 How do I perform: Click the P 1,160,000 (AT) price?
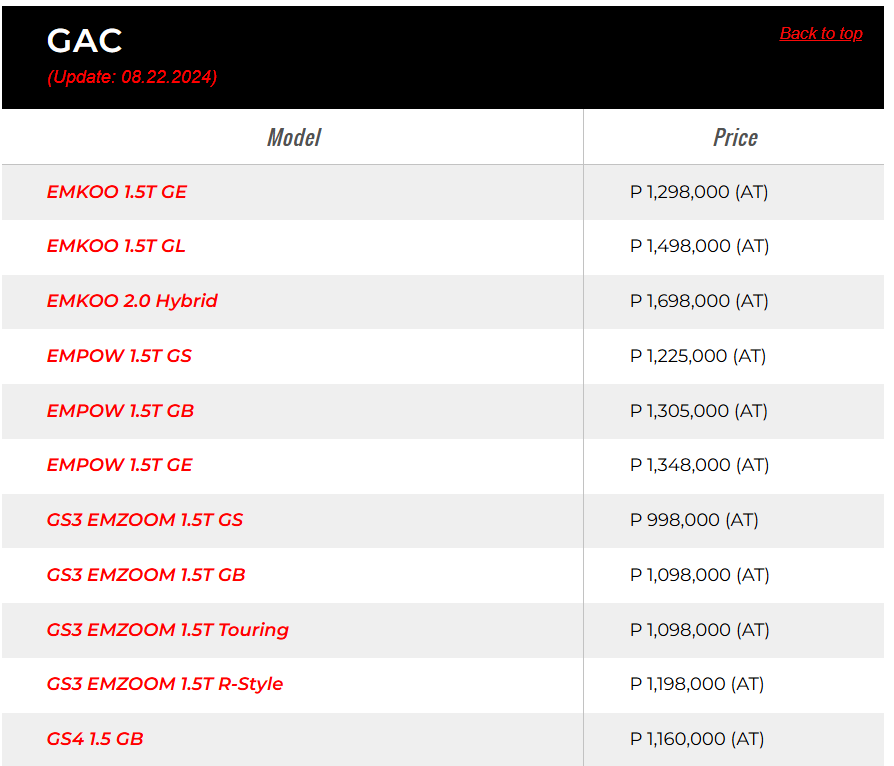coord(697,739)
